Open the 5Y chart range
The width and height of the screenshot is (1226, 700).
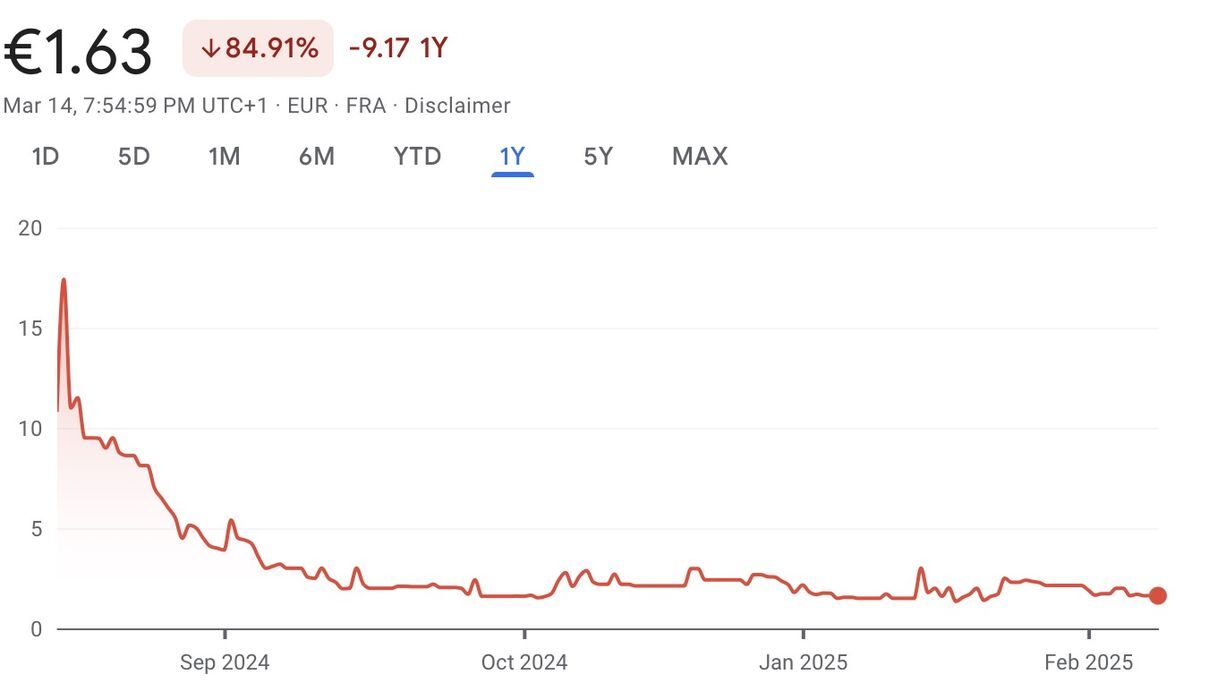(x=598, y=157)
